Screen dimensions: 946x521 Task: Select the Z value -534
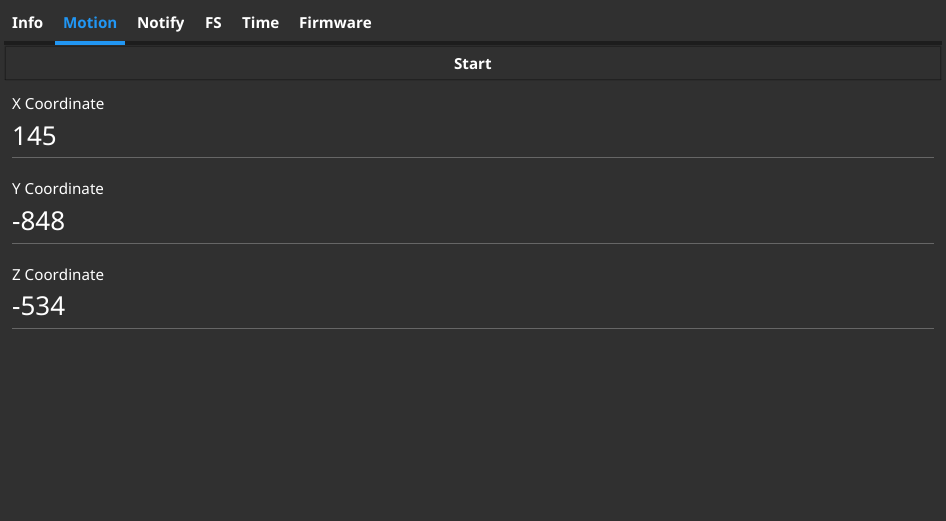[x=38, y=306]
